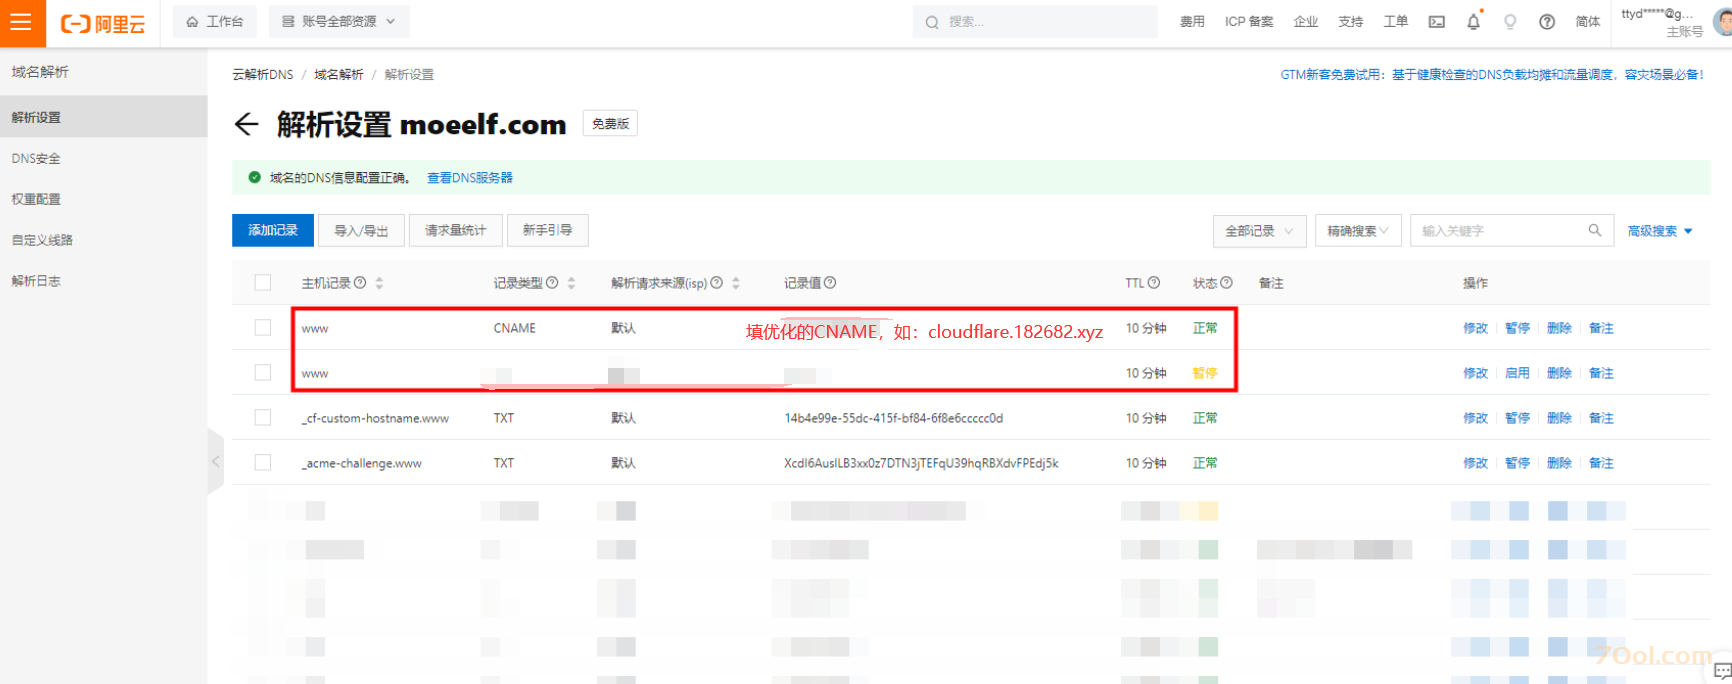Screen dimensions: 1732x684
Task: Open 费用 in the top bar
Action: [x=1192, y=21]
